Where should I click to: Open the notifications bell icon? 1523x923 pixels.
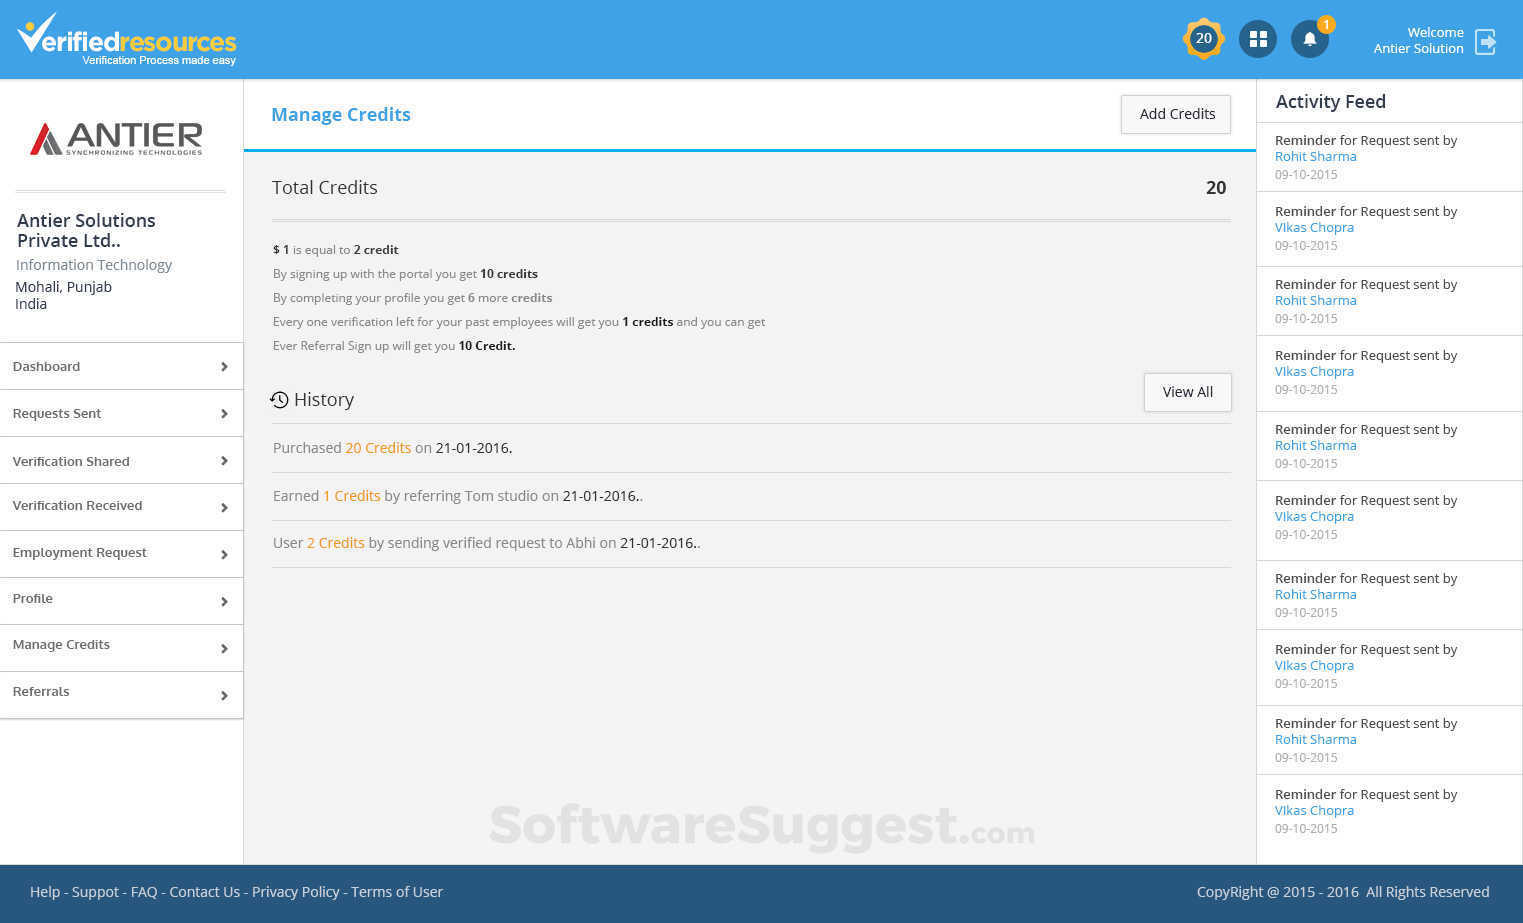[1310, 38]
